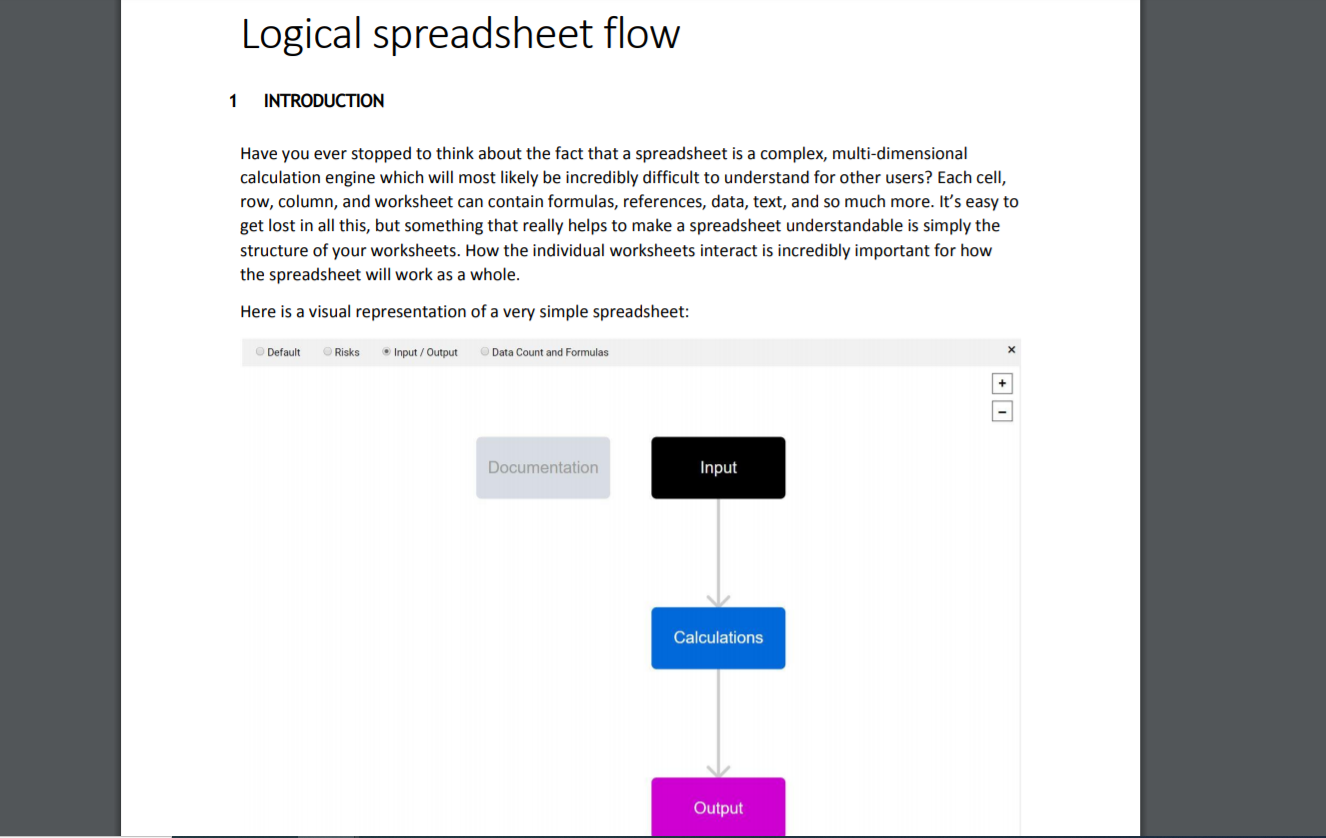The width and height of the screenshot is (1326, 838).
Task: Zoom out with the minus icon
Action: (1002, 411)
